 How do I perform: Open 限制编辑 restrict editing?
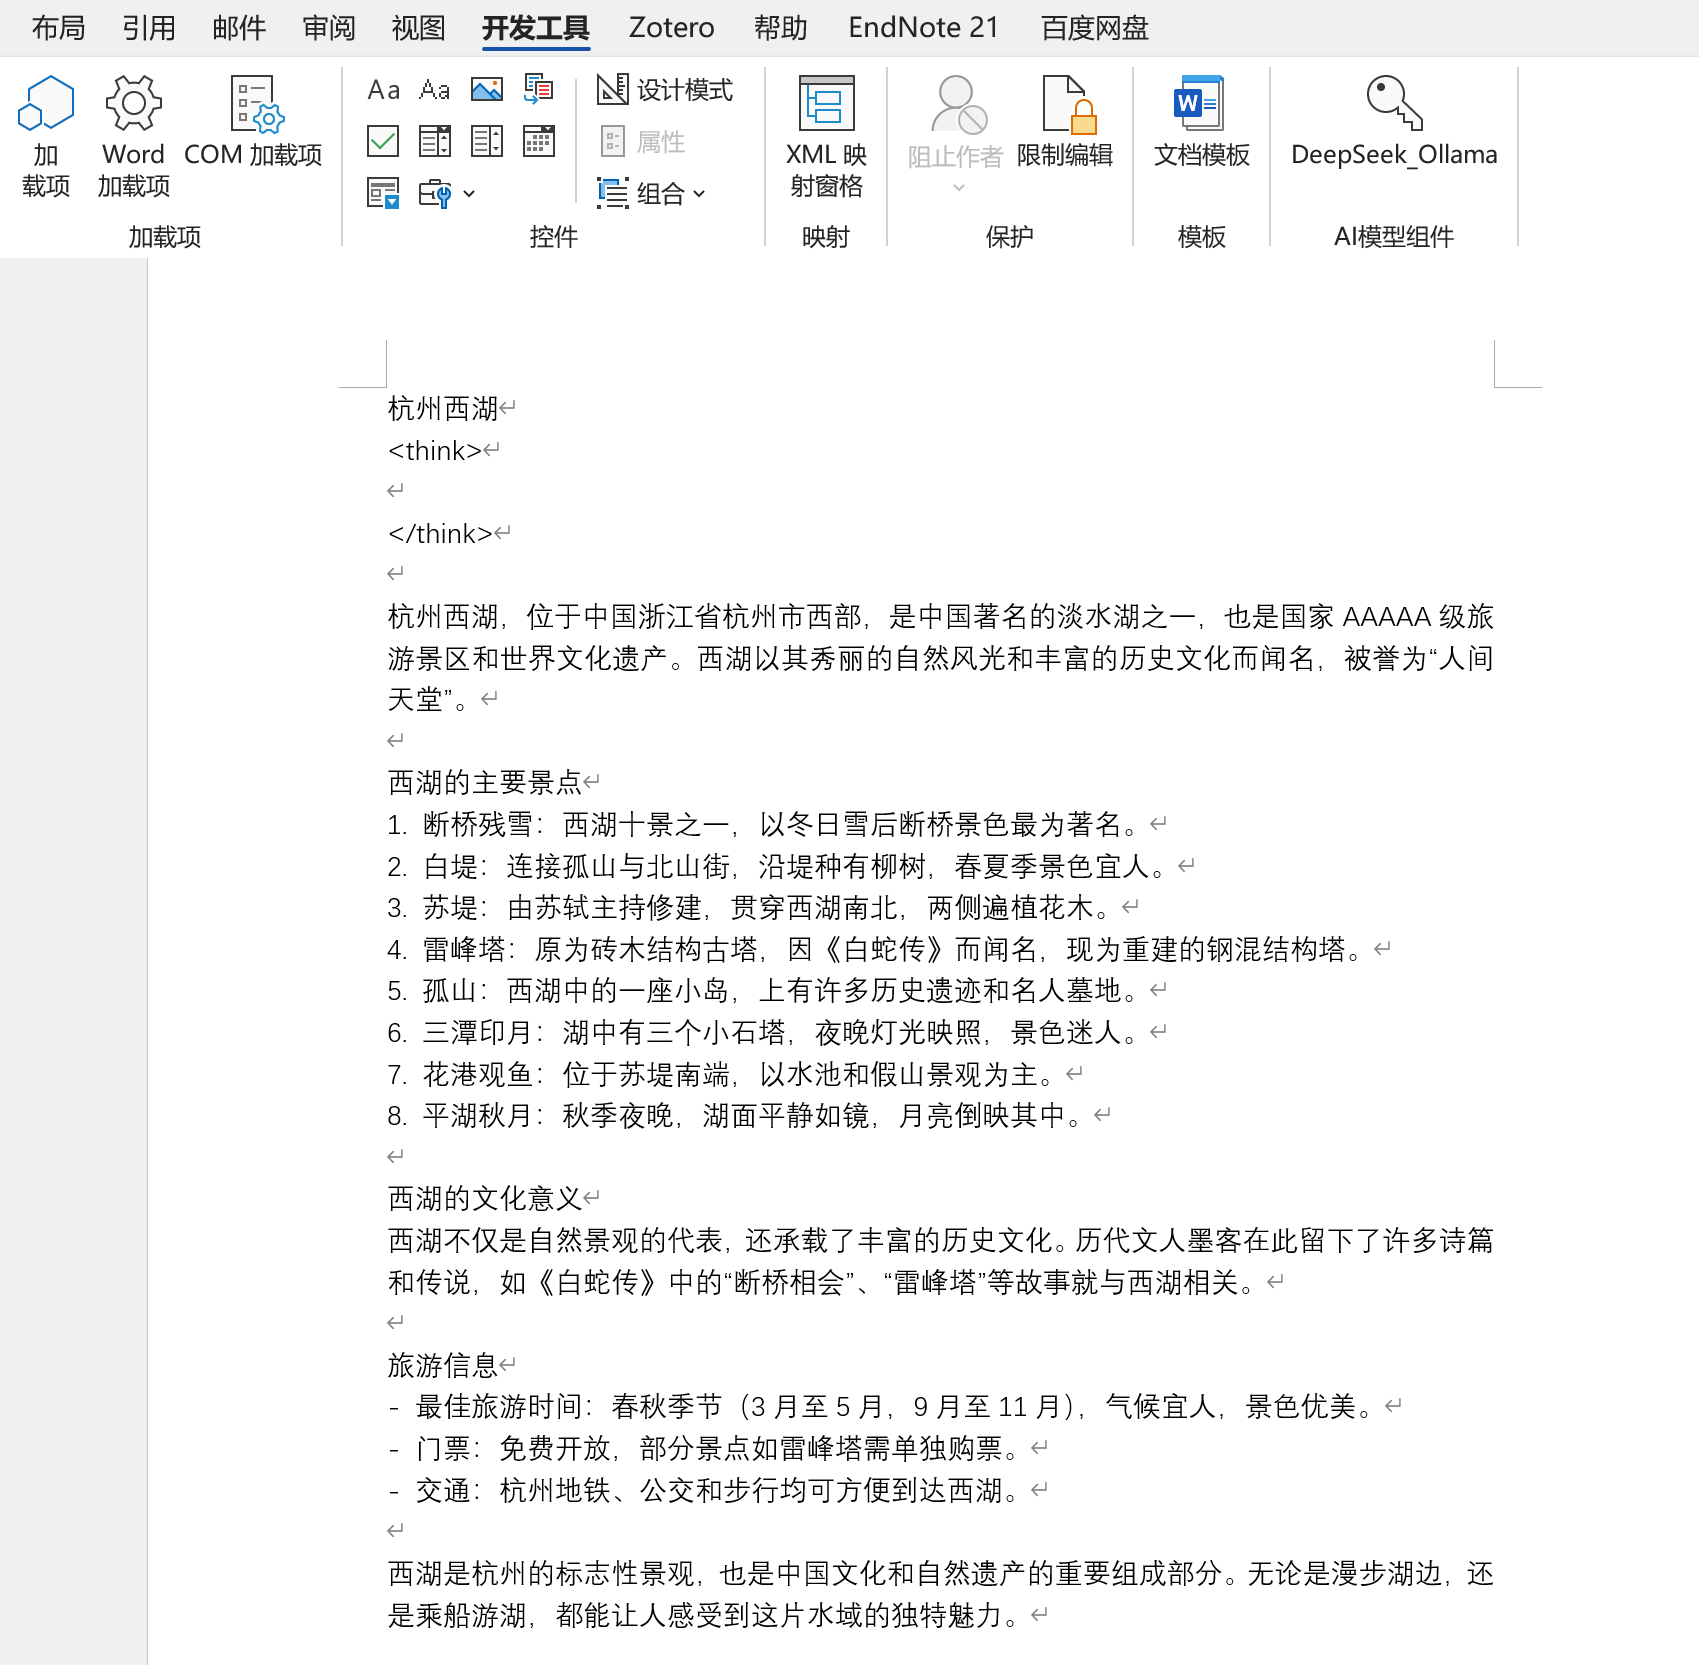pyautogui.click(x=1065, y=122)
